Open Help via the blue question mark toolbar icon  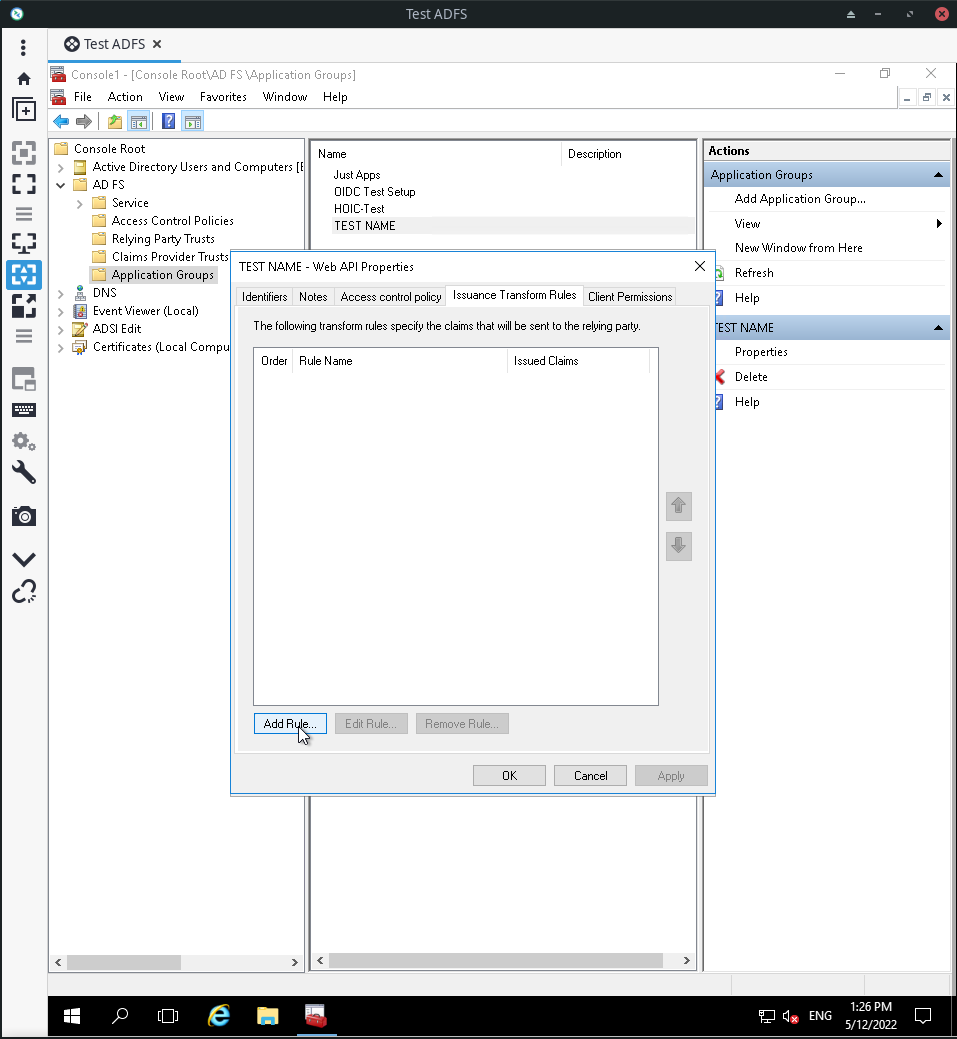pos(167,120)
